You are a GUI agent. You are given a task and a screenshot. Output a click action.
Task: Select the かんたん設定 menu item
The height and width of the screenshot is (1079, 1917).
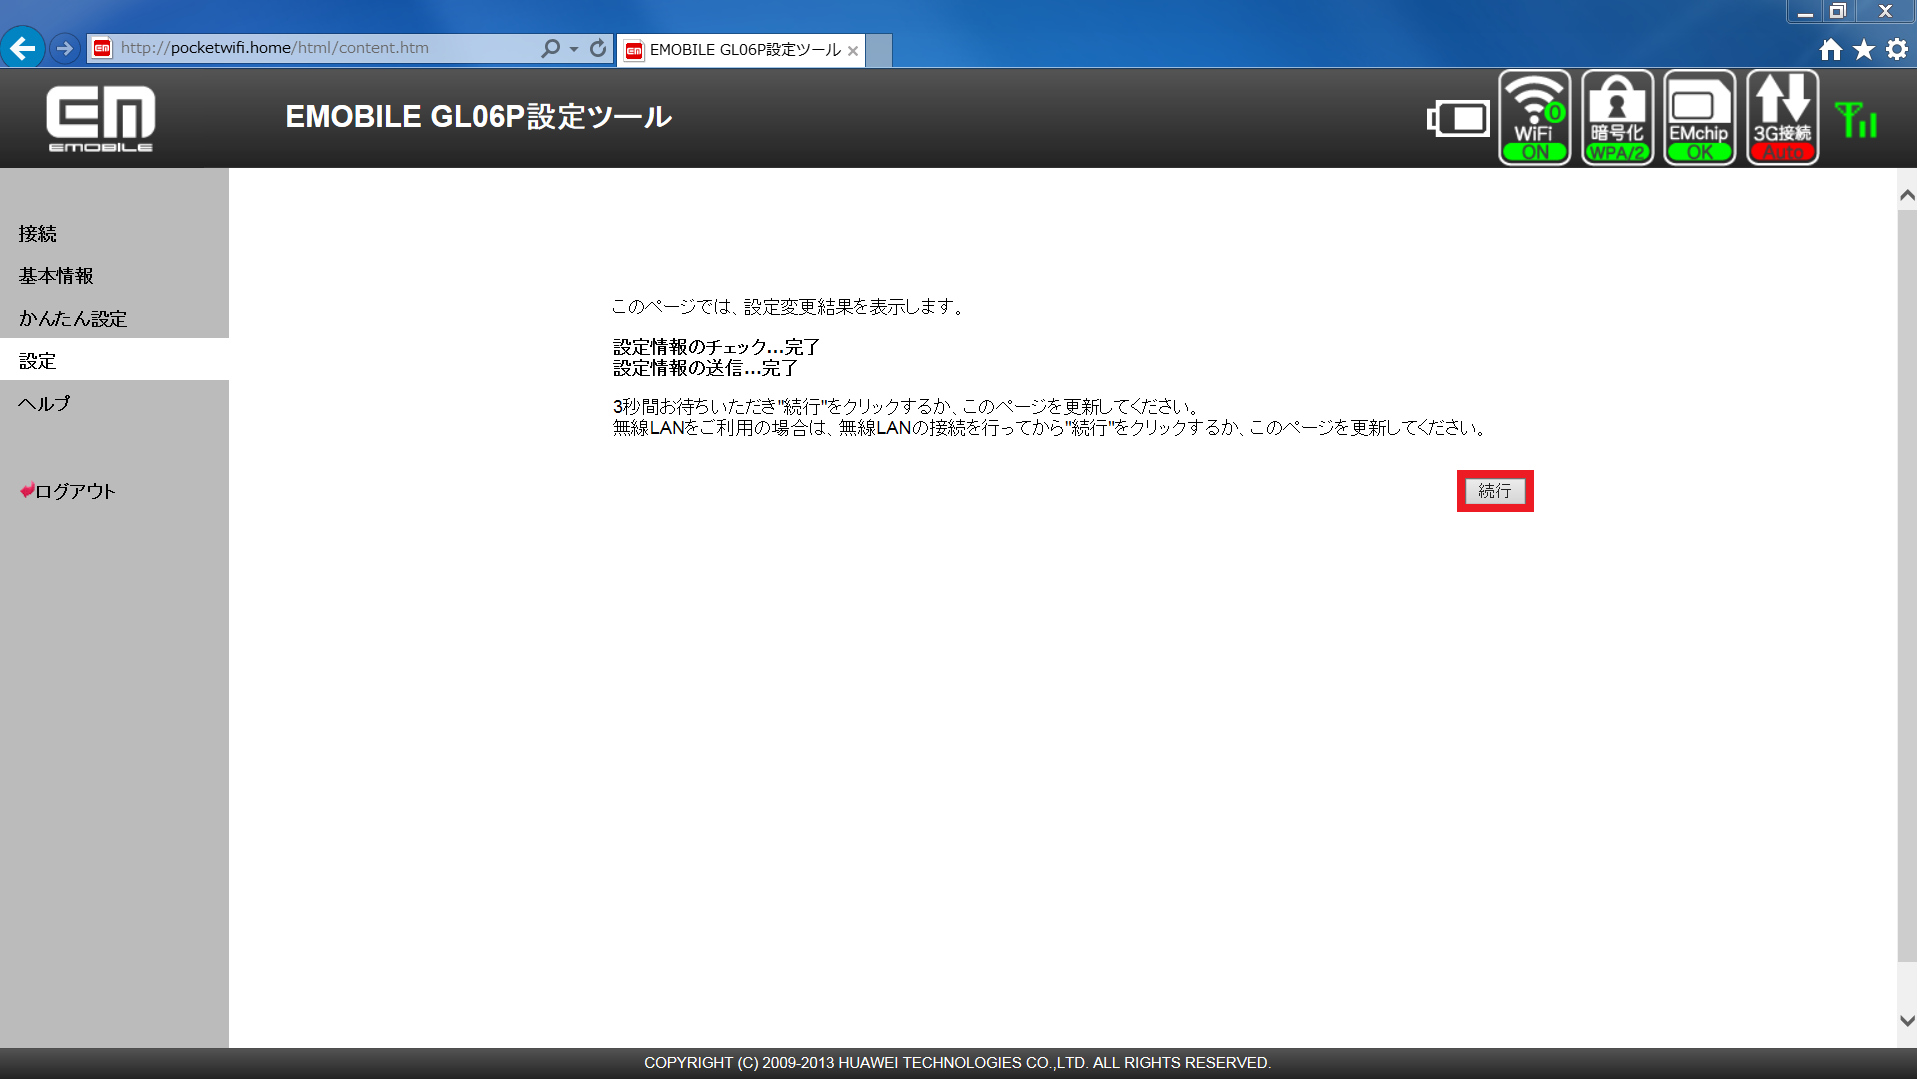coord(73,318)
